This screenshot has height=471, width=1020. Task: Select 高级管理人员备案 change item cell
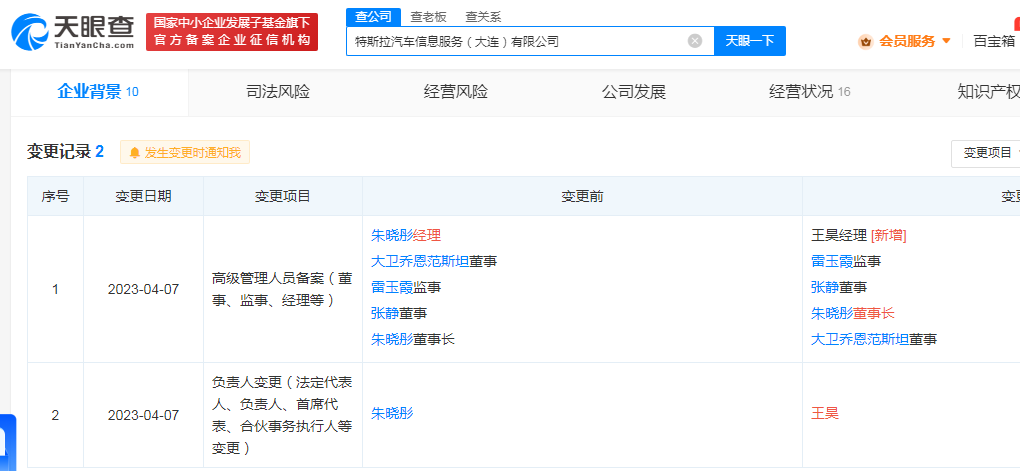coord(282,289)
